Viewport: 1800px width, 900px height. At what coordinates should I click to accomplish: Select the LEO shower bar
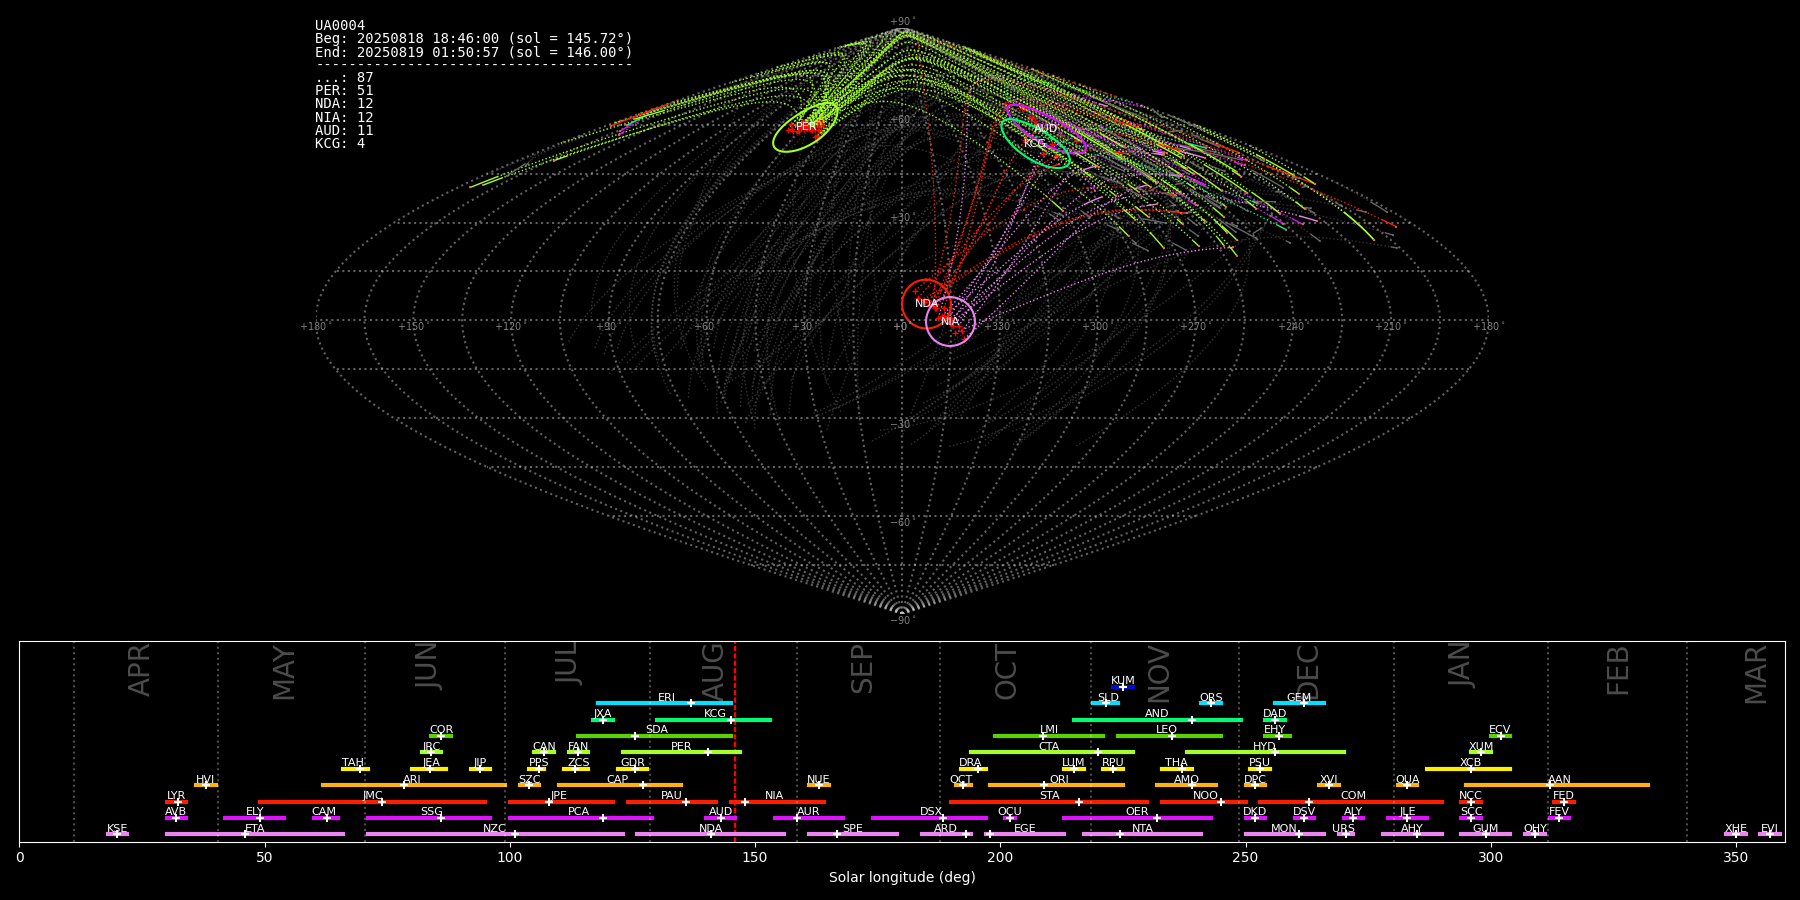click(1169, 736)
